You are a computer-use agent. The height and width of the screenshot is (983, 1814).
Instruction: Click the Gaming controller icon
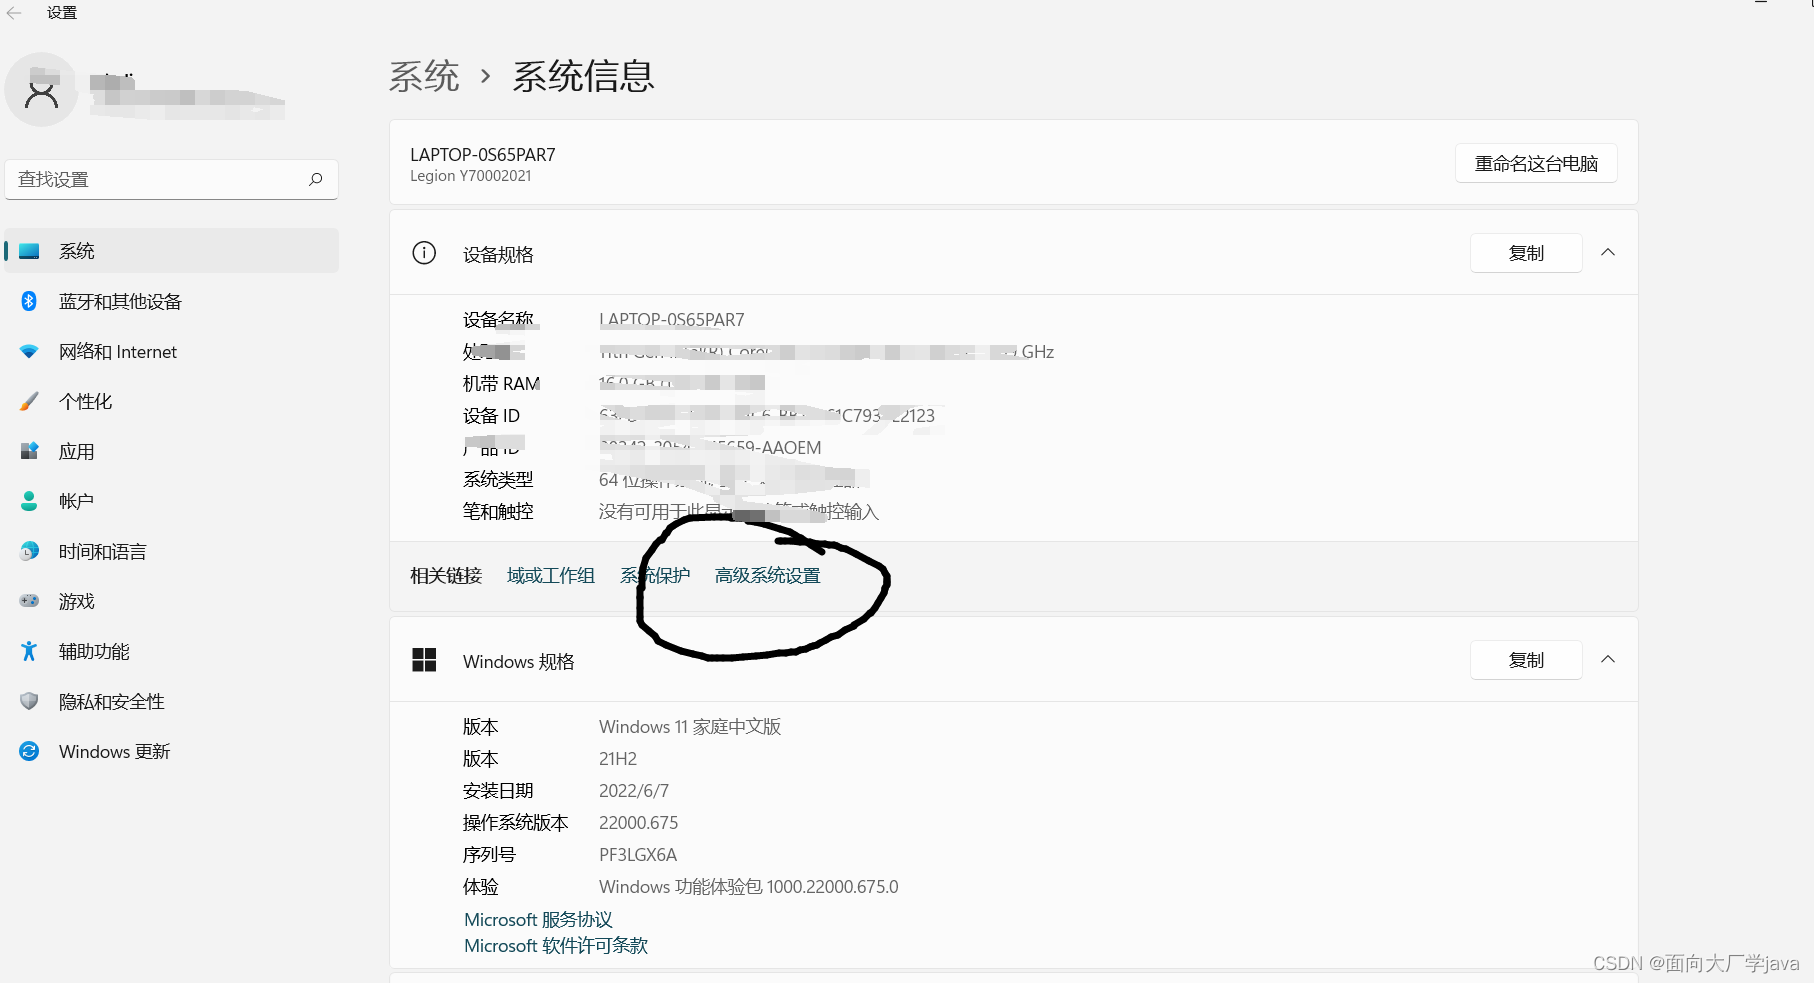click(x=29, y=601)
